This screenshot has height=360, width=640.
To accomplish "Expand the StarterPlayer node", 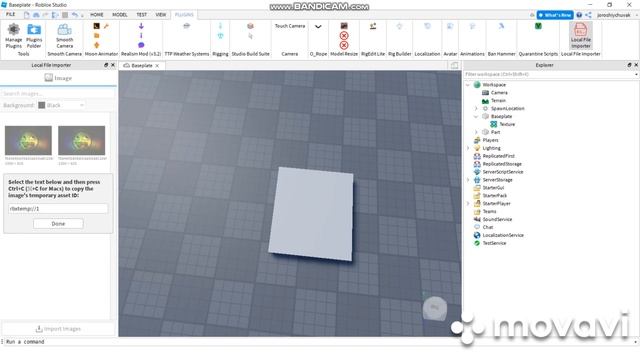I will click(x=468, y=204).
